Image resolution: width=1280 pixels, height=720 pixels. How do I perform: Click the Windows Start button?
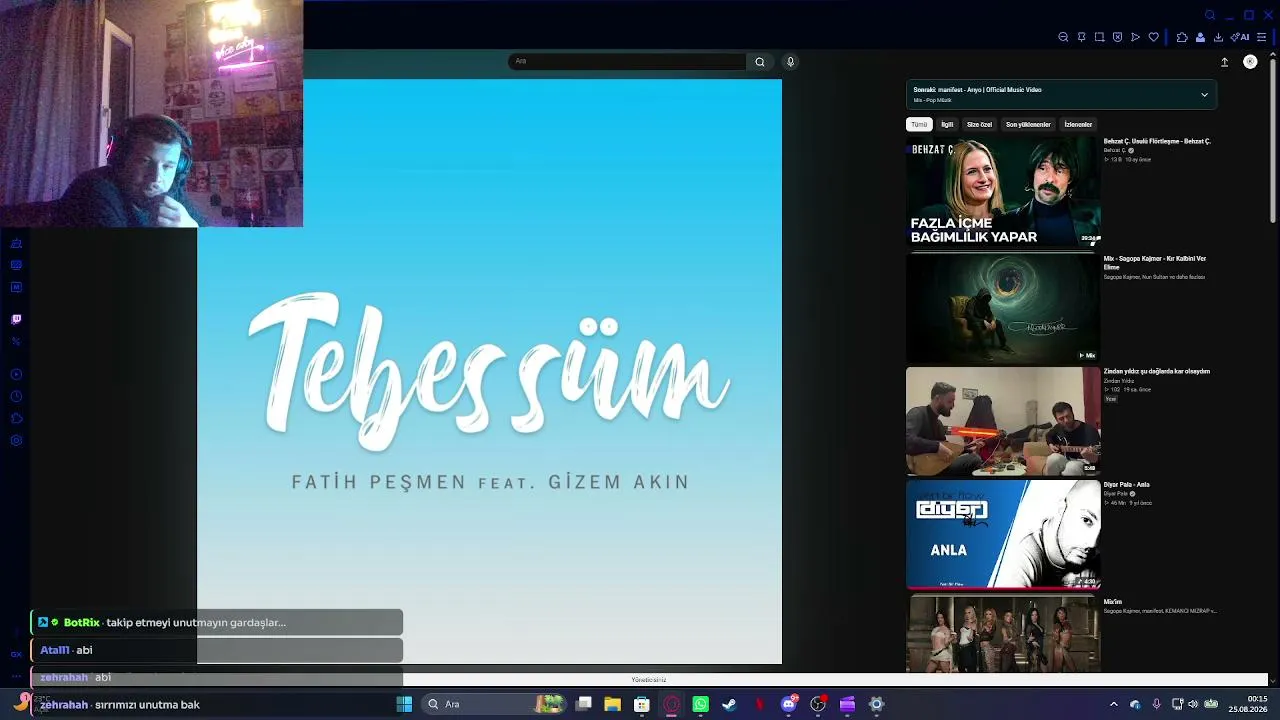[x=404, y=704]
